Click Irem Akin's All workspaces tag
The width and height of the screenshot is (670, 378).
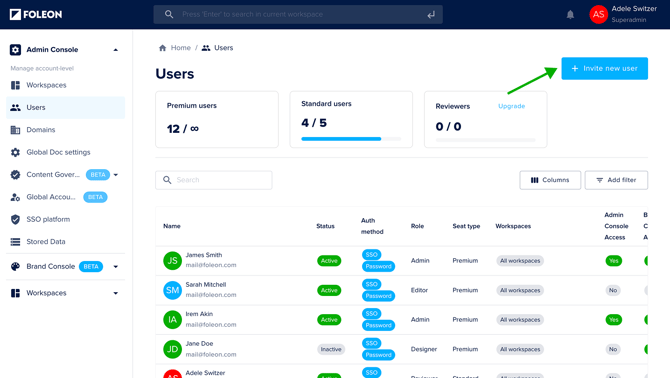tap(520, 319)
